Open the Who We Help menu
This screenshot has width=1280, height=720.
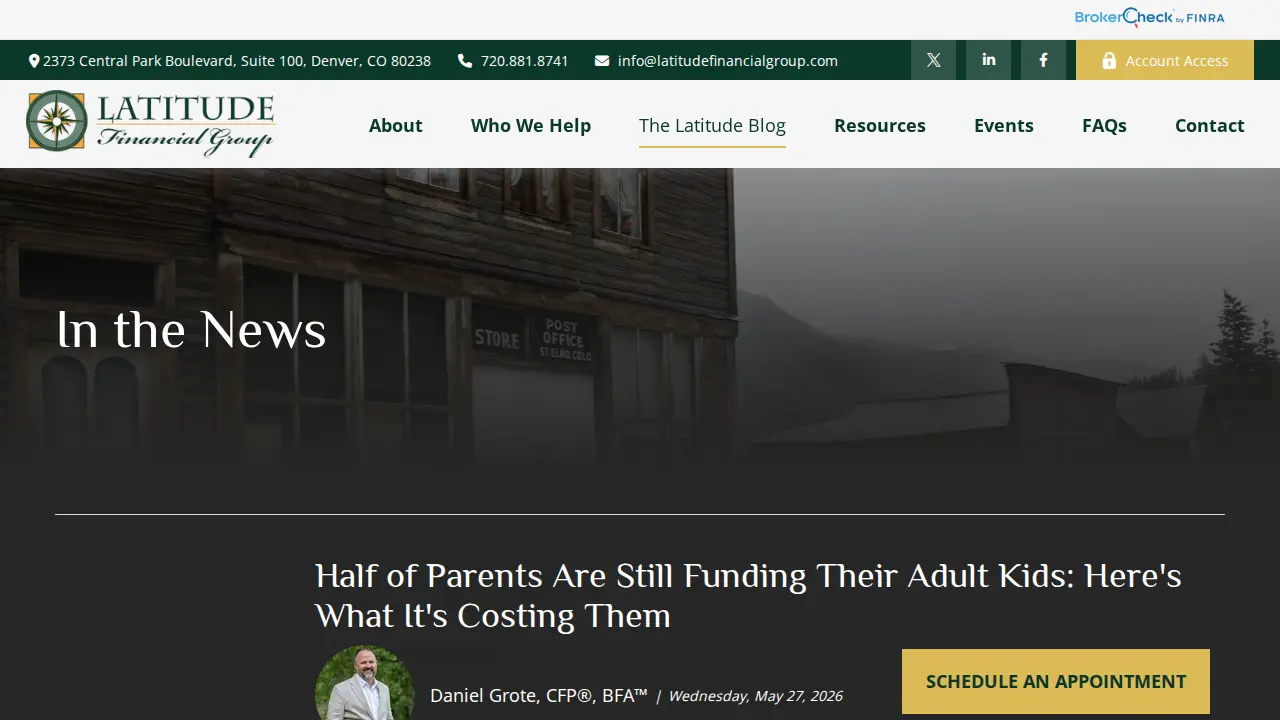tap(531, 125)
